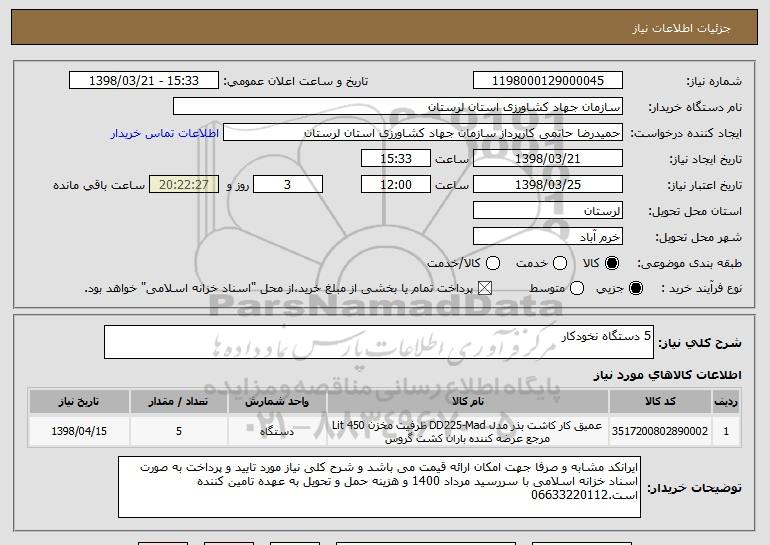Open the اطلاعات تماس خریدار link

click(165, 133)
